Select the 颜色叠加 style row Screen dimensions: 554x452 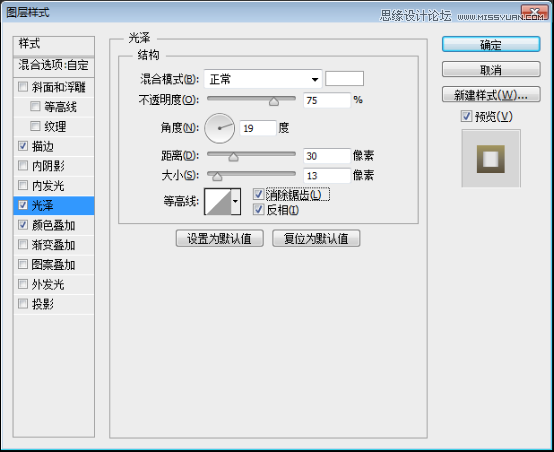(54, 225)
